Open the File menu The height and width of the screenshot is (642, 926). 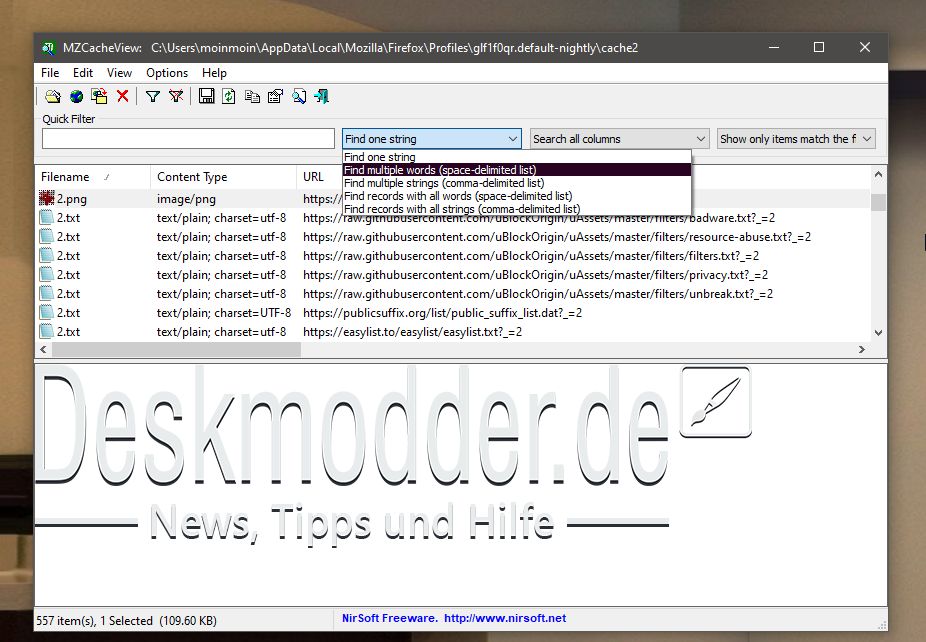click(x=50, y=73)
